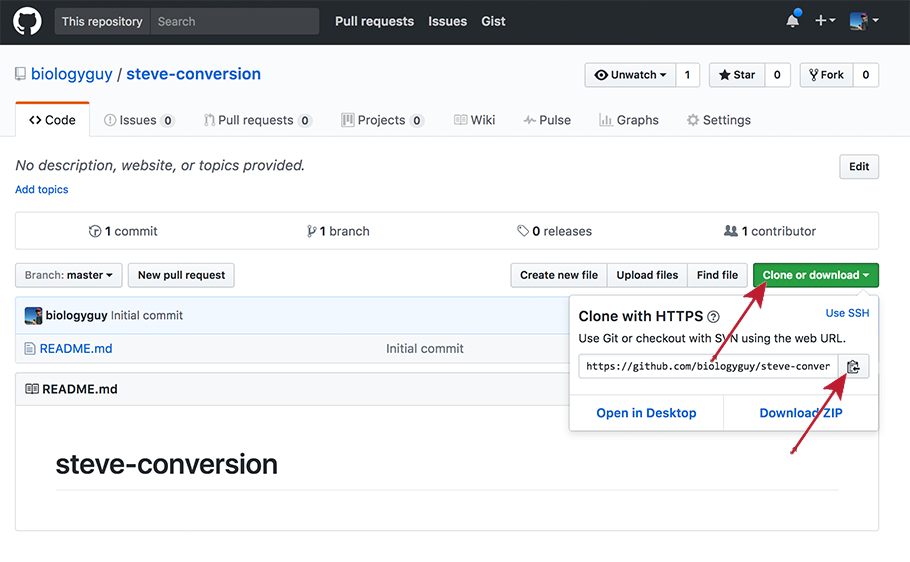The image size is (910, 562).
Task: Open the repository Pull requests tab
Action: pyautogui.click(x=258, y=120)
